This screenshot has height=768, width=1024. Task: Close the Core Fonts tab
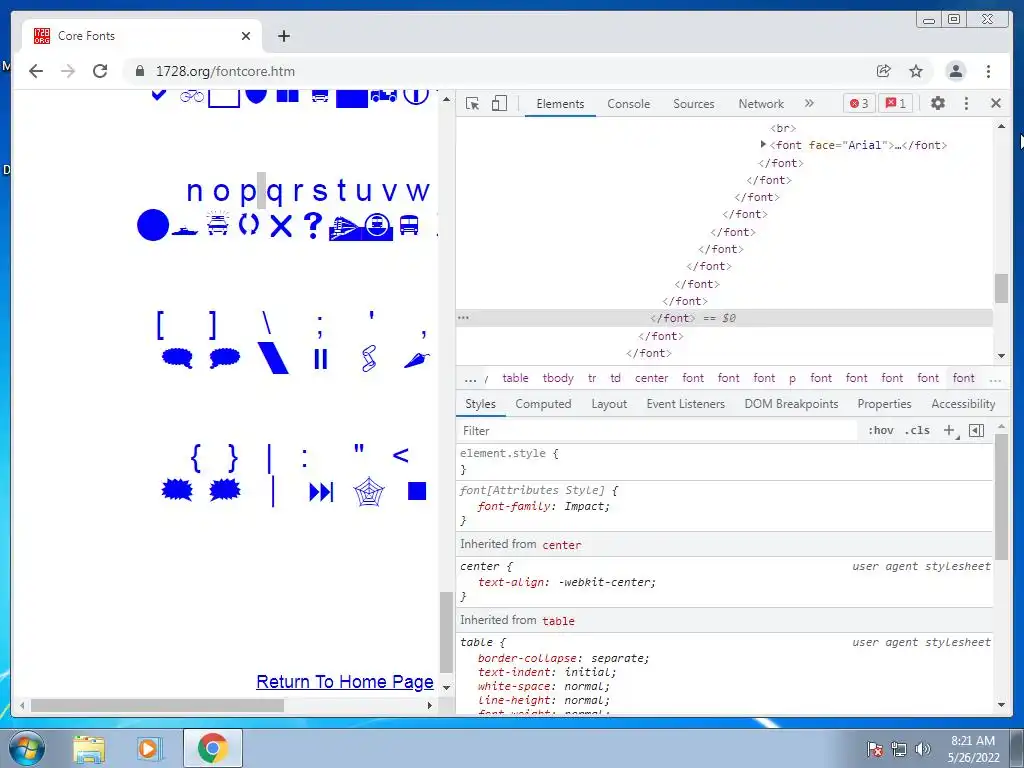coord(246,36)
